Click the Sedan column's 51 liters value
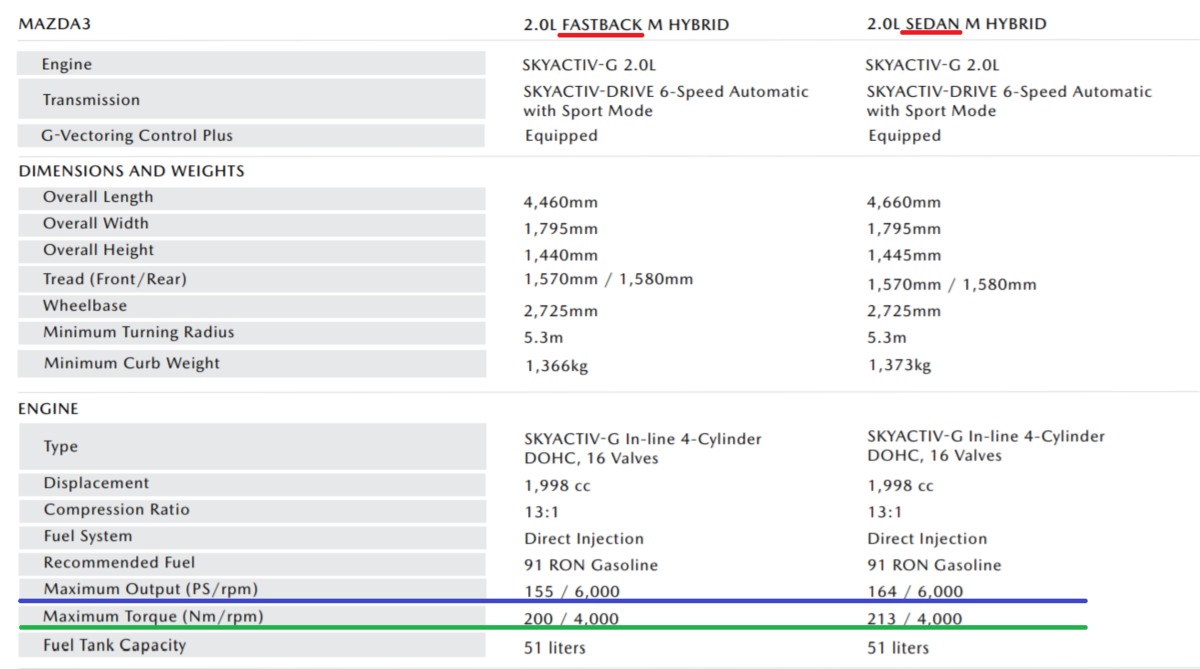Screen dimensions: 1200x669 (898, 648)
